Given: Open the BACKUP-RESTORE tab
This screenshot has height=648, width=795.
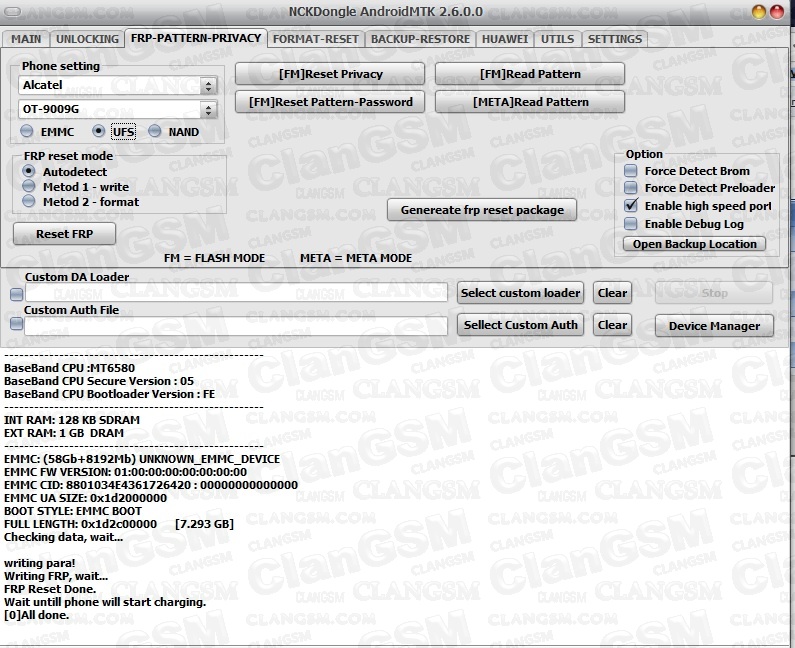Looking at the screenshot, I should (420, 39).
